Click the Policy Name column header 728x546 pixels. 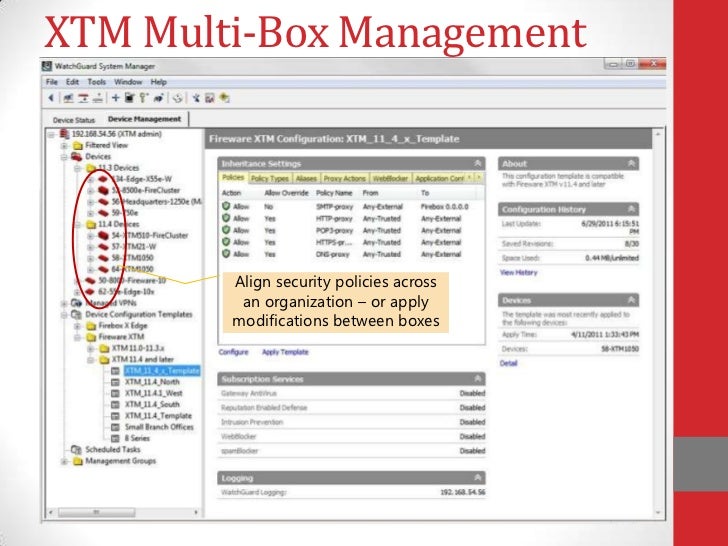[x=334, y=193]
